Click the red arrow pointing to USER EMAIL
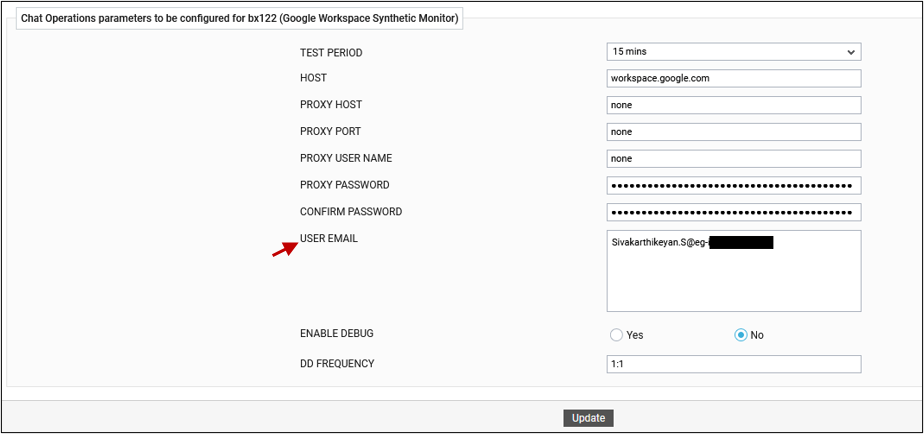Screen dimensions: 924x434 tap(284, 248)
